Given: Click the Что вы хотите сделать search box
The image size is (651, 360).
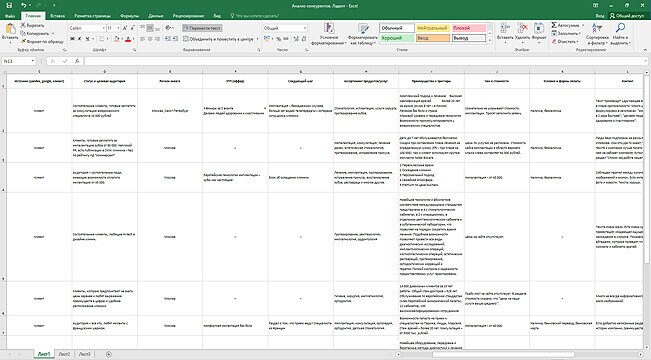Looking at the screenshot, I should (254, 16).
